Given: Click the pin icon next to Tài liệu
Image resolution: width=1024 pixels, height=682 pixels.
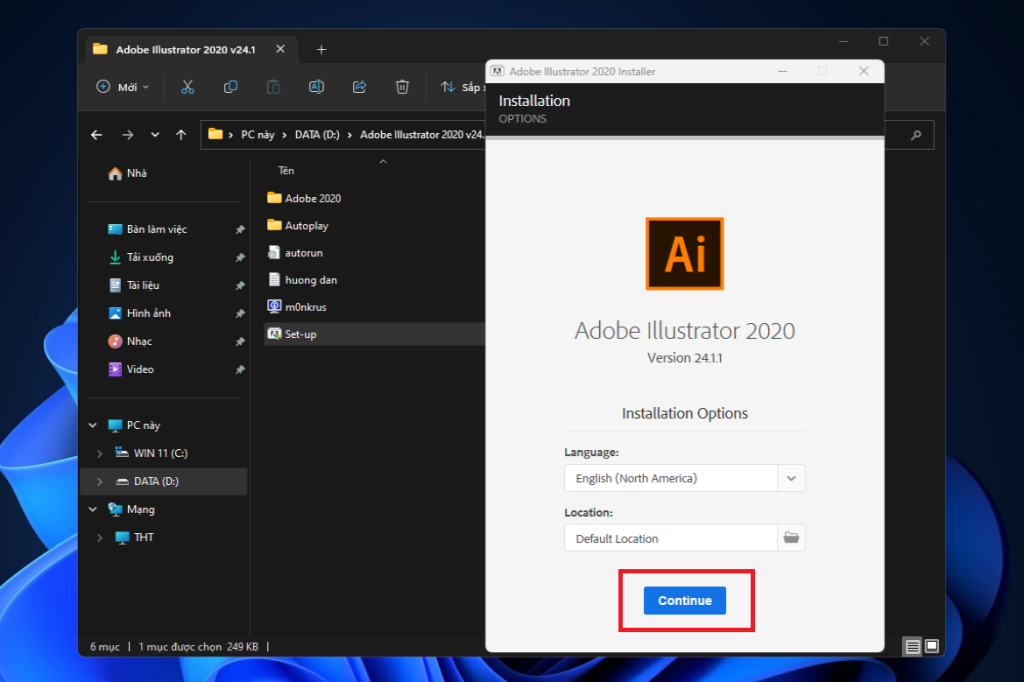Looking at the screenshot, I should point(240,285).
